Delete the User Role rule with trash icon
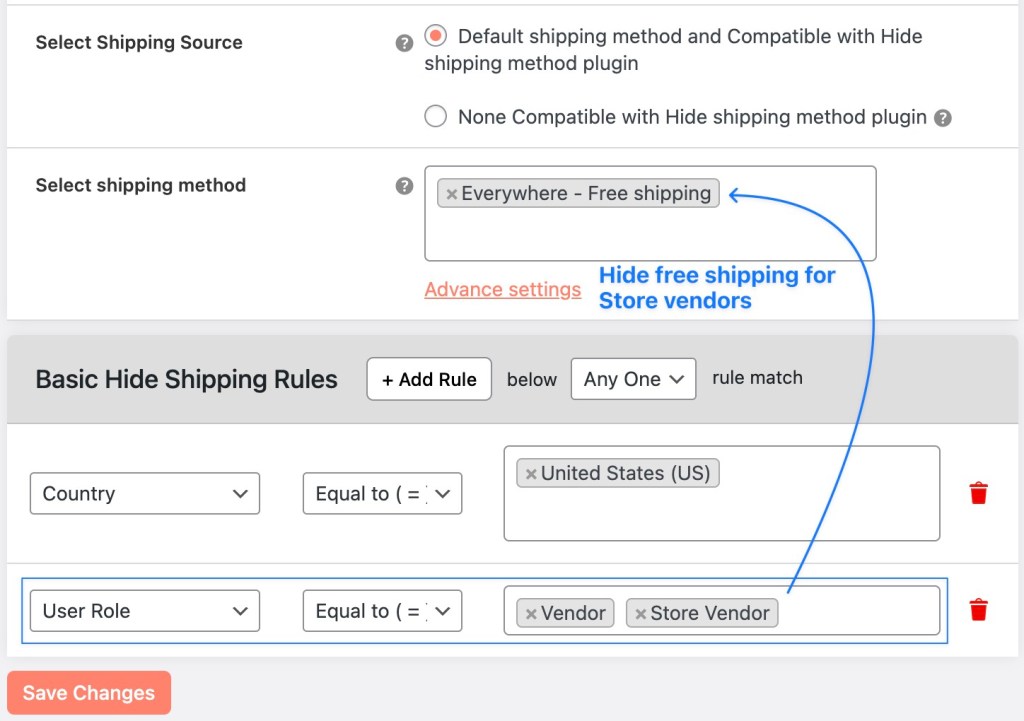This screenshot has width=1024, height=721. pyautogui.click(x=978, y=610)
